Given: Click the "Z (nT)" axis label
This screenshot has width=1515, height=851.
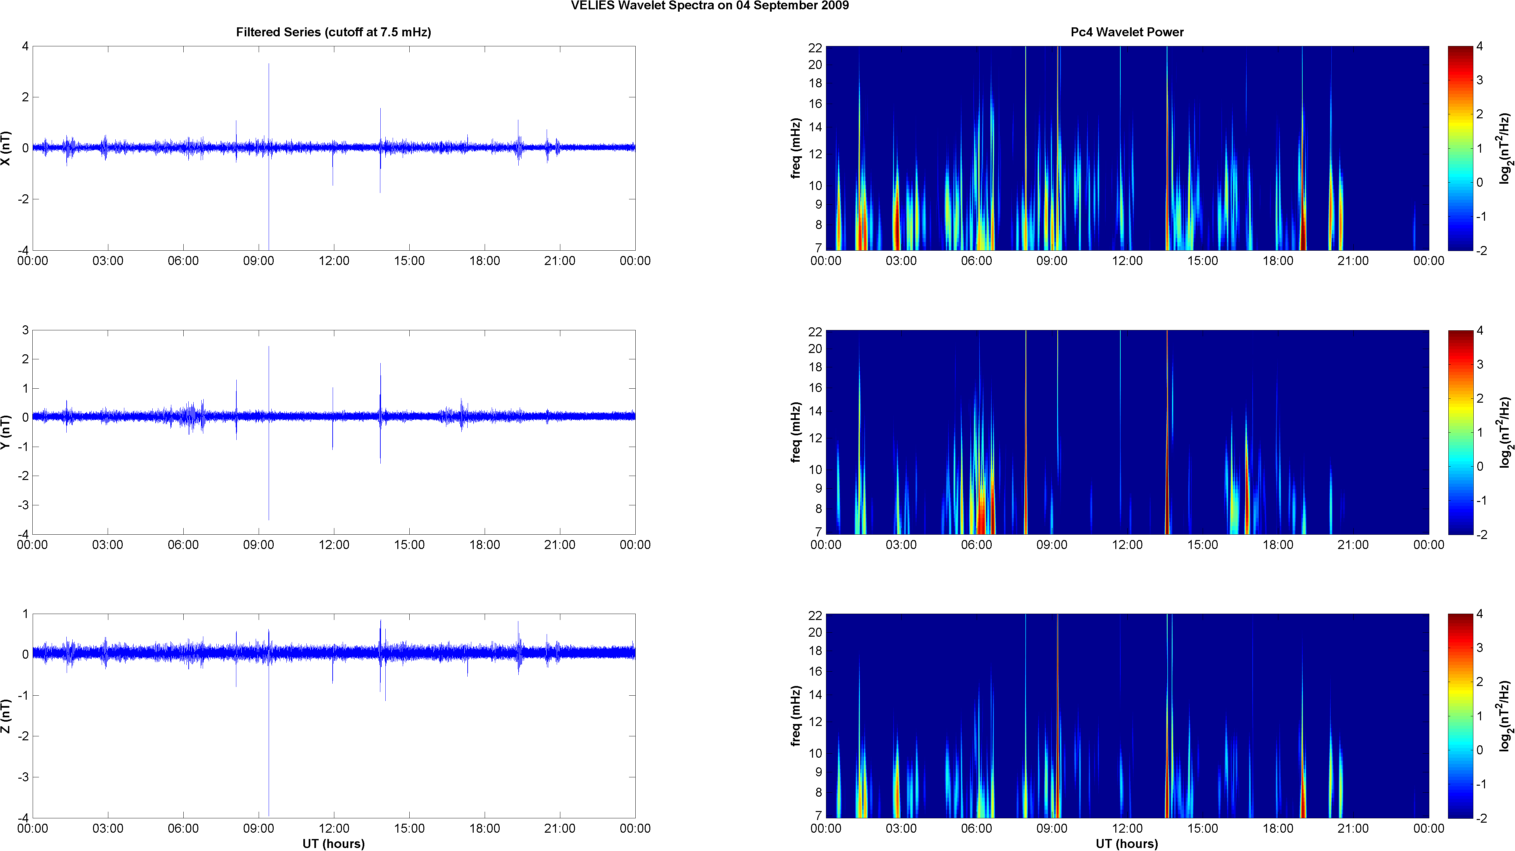Looking at the screenshot, I should (x=7, y=716).
